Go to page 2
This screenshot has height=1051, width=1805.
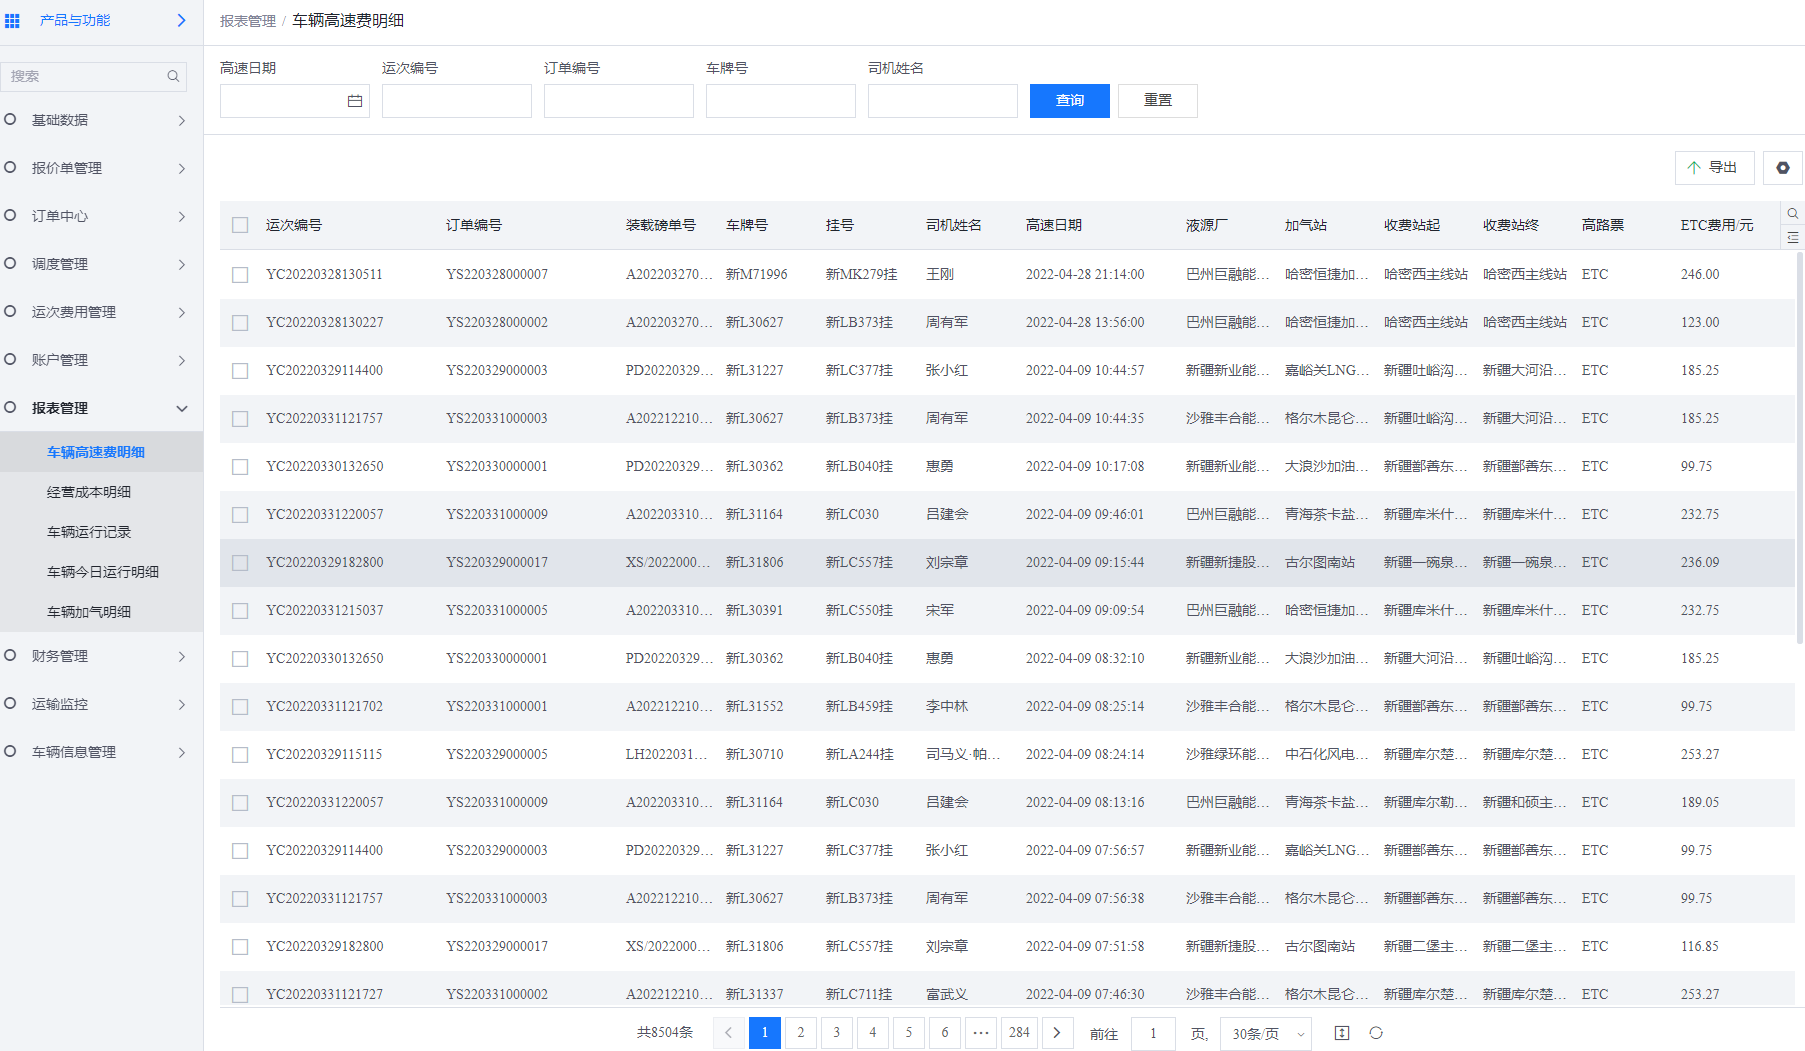coord(801,1033)
